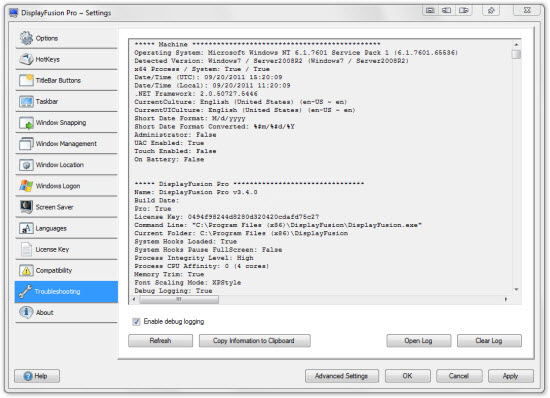The width and height of the screenshot is (550, 398).
Task: Click the Windows Logon flag icon
Action: 26,186
